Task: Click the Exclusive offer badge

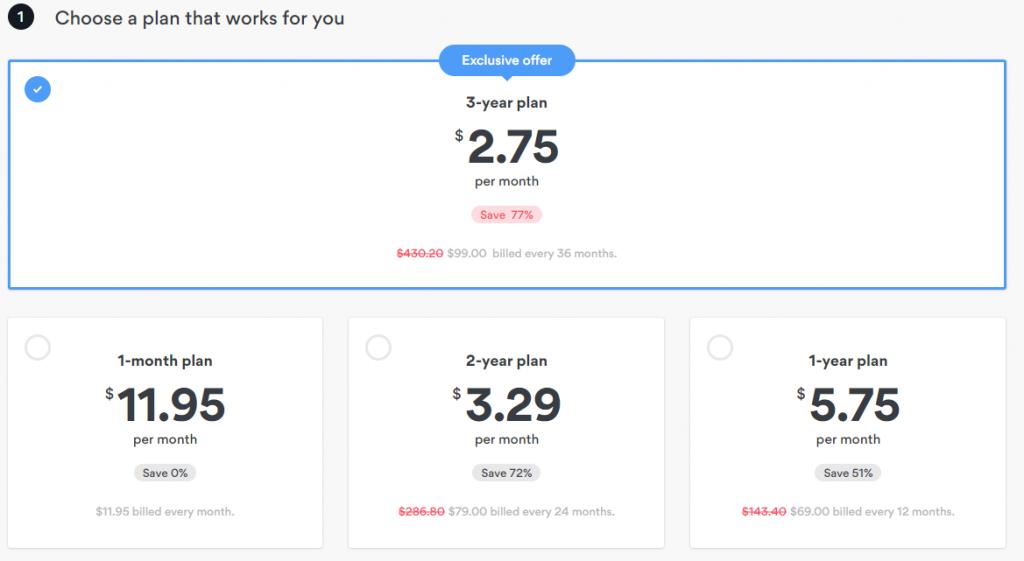Action: coord(507,61)
